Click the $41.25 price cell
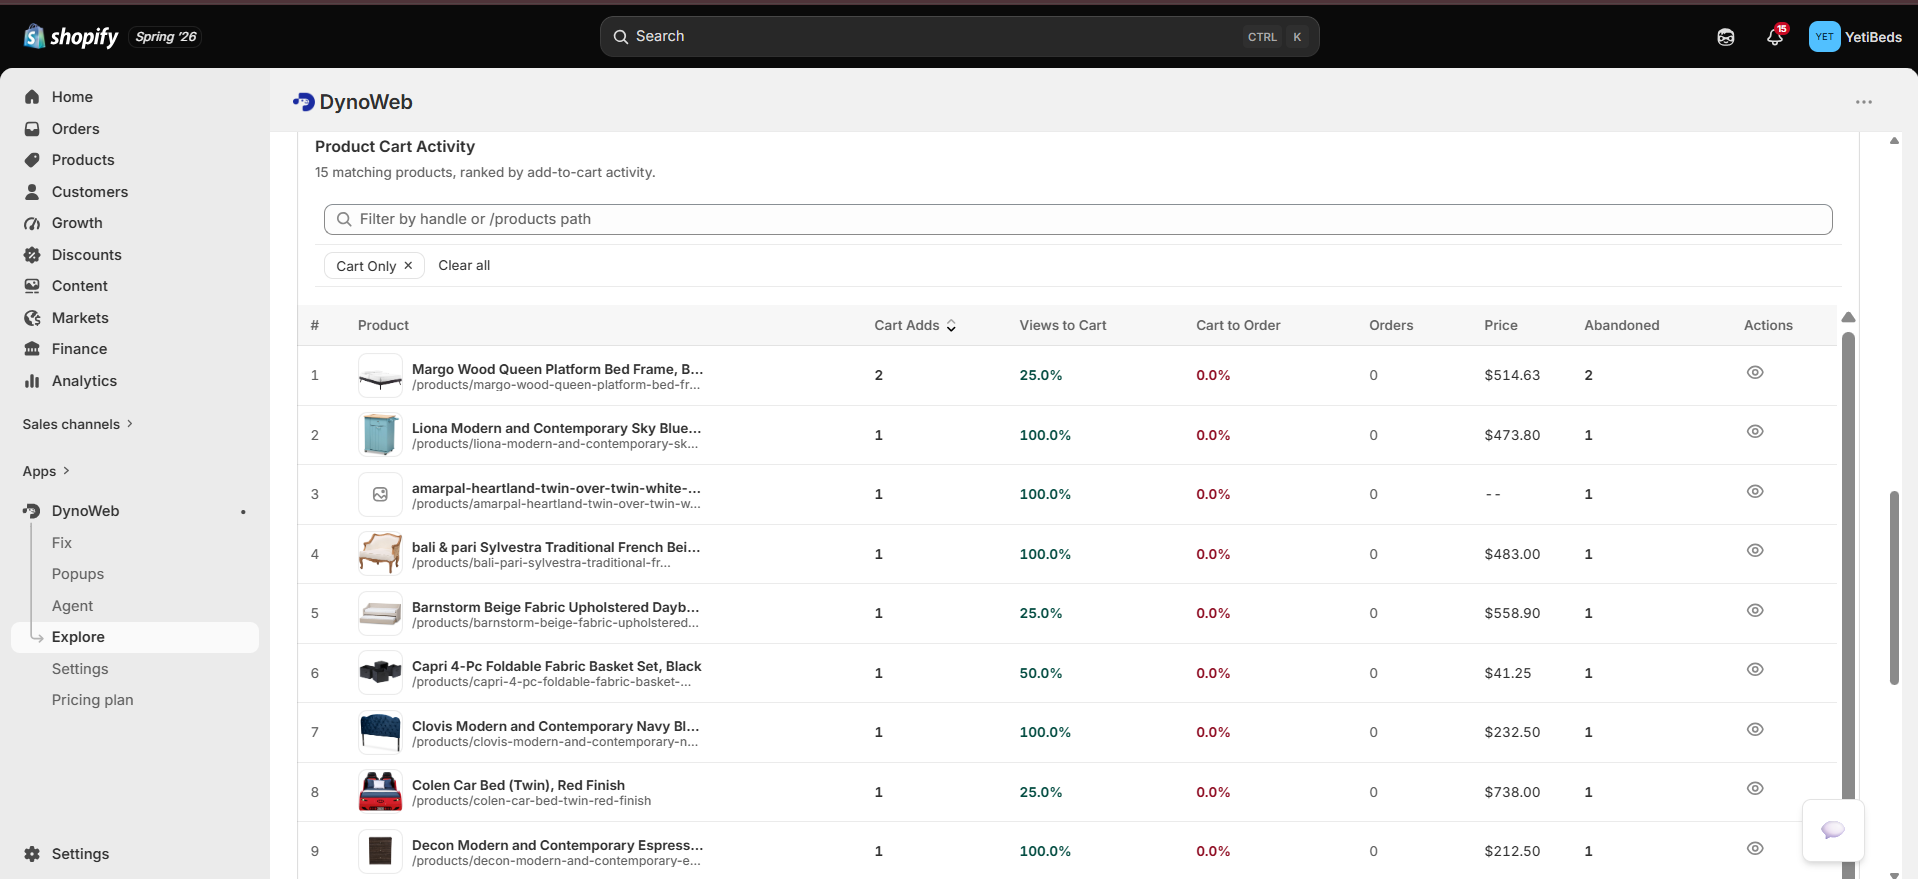The height and width of the screenshot is (879, 1918). point(1508,673)
